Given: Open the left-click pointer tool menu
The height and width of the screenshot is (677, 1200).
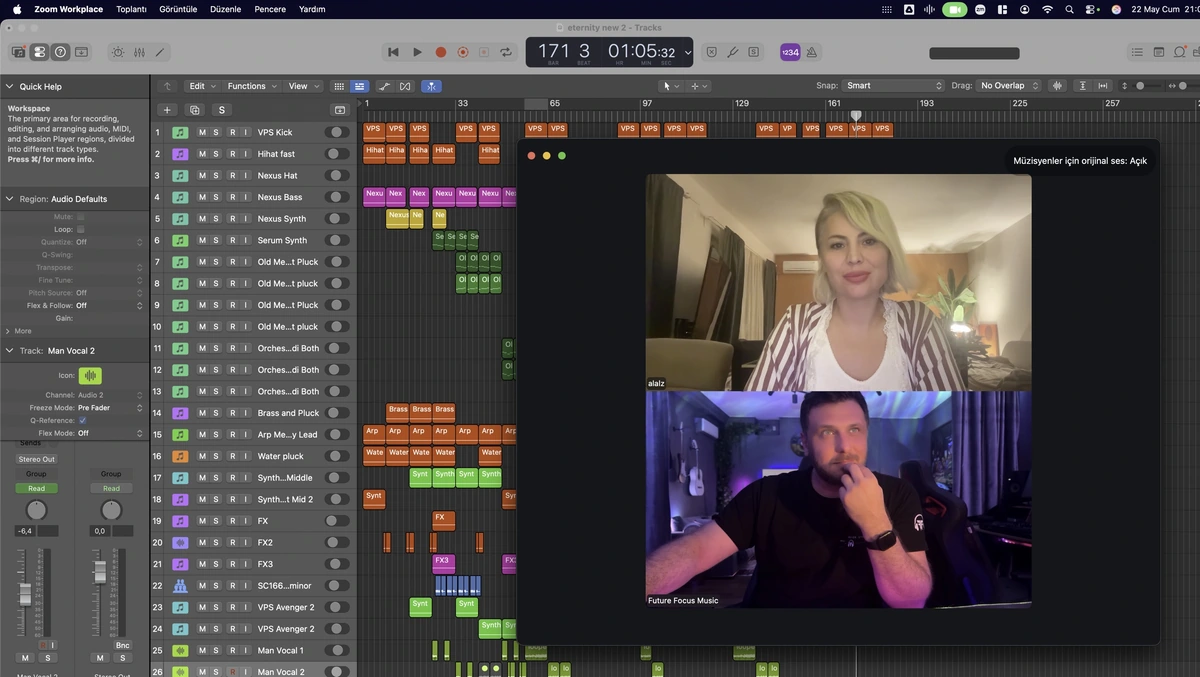Looking at the screenshot, I should click(x=671, y=86).
